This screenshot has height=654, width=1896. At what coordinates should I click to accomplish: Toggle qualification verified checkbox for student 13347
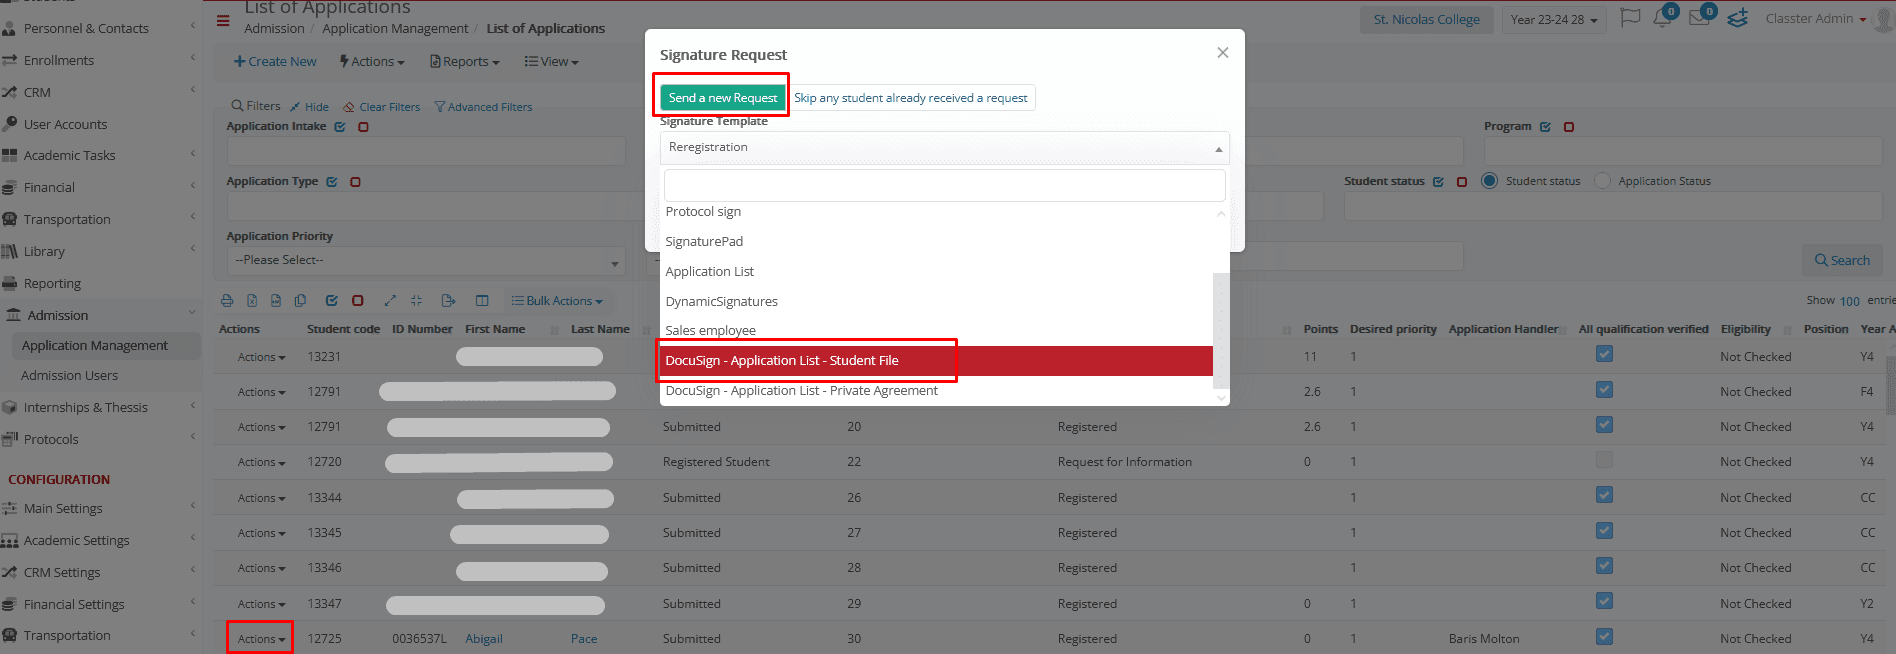(1604, 601)
